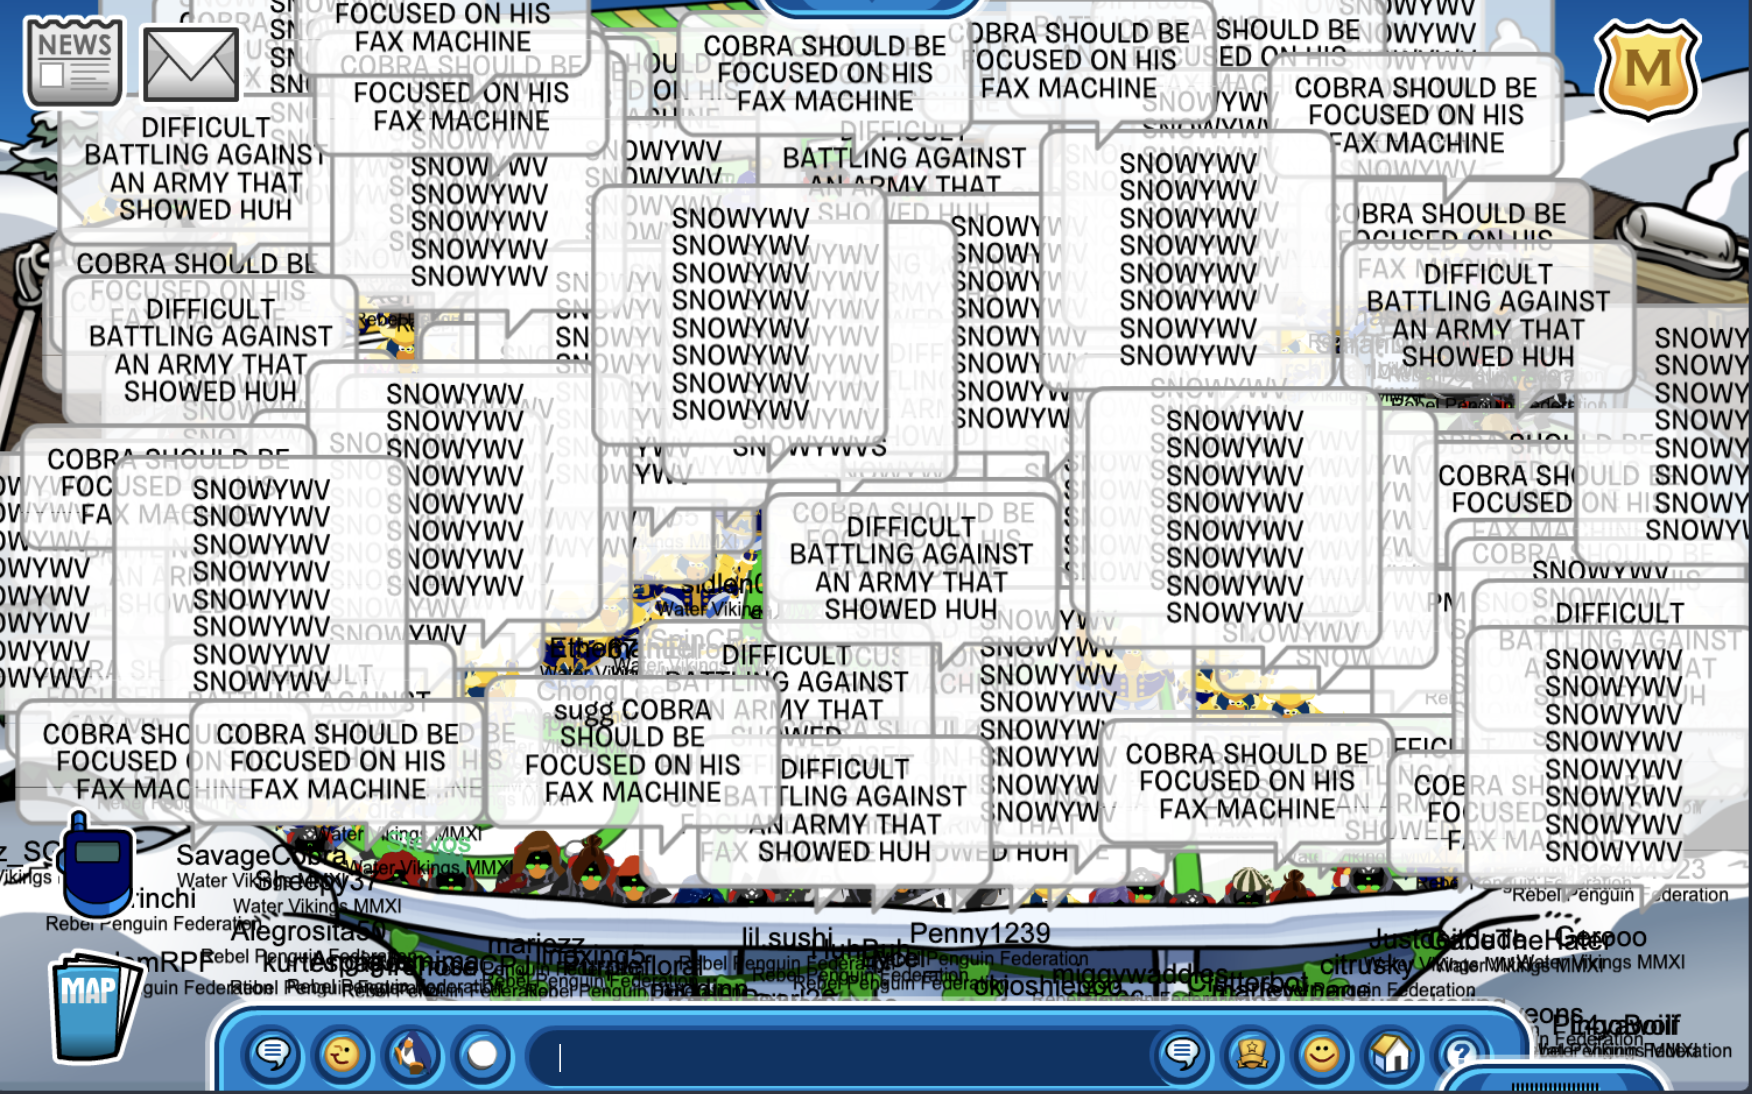Open the quick chat speech bubble menu

(x=273, y=1054)
